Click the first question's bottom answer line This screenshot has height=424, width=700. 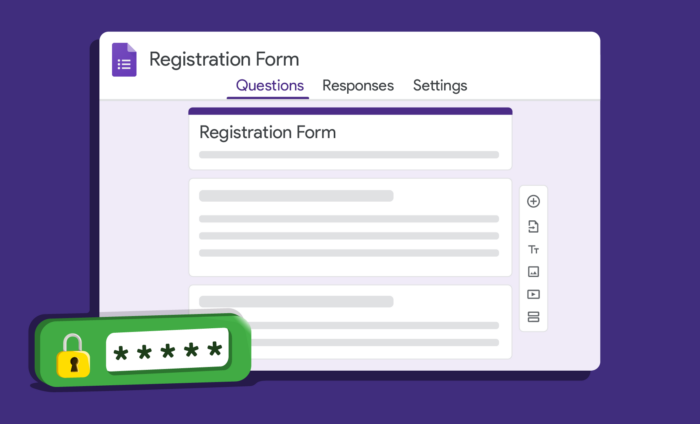point(348,253)
